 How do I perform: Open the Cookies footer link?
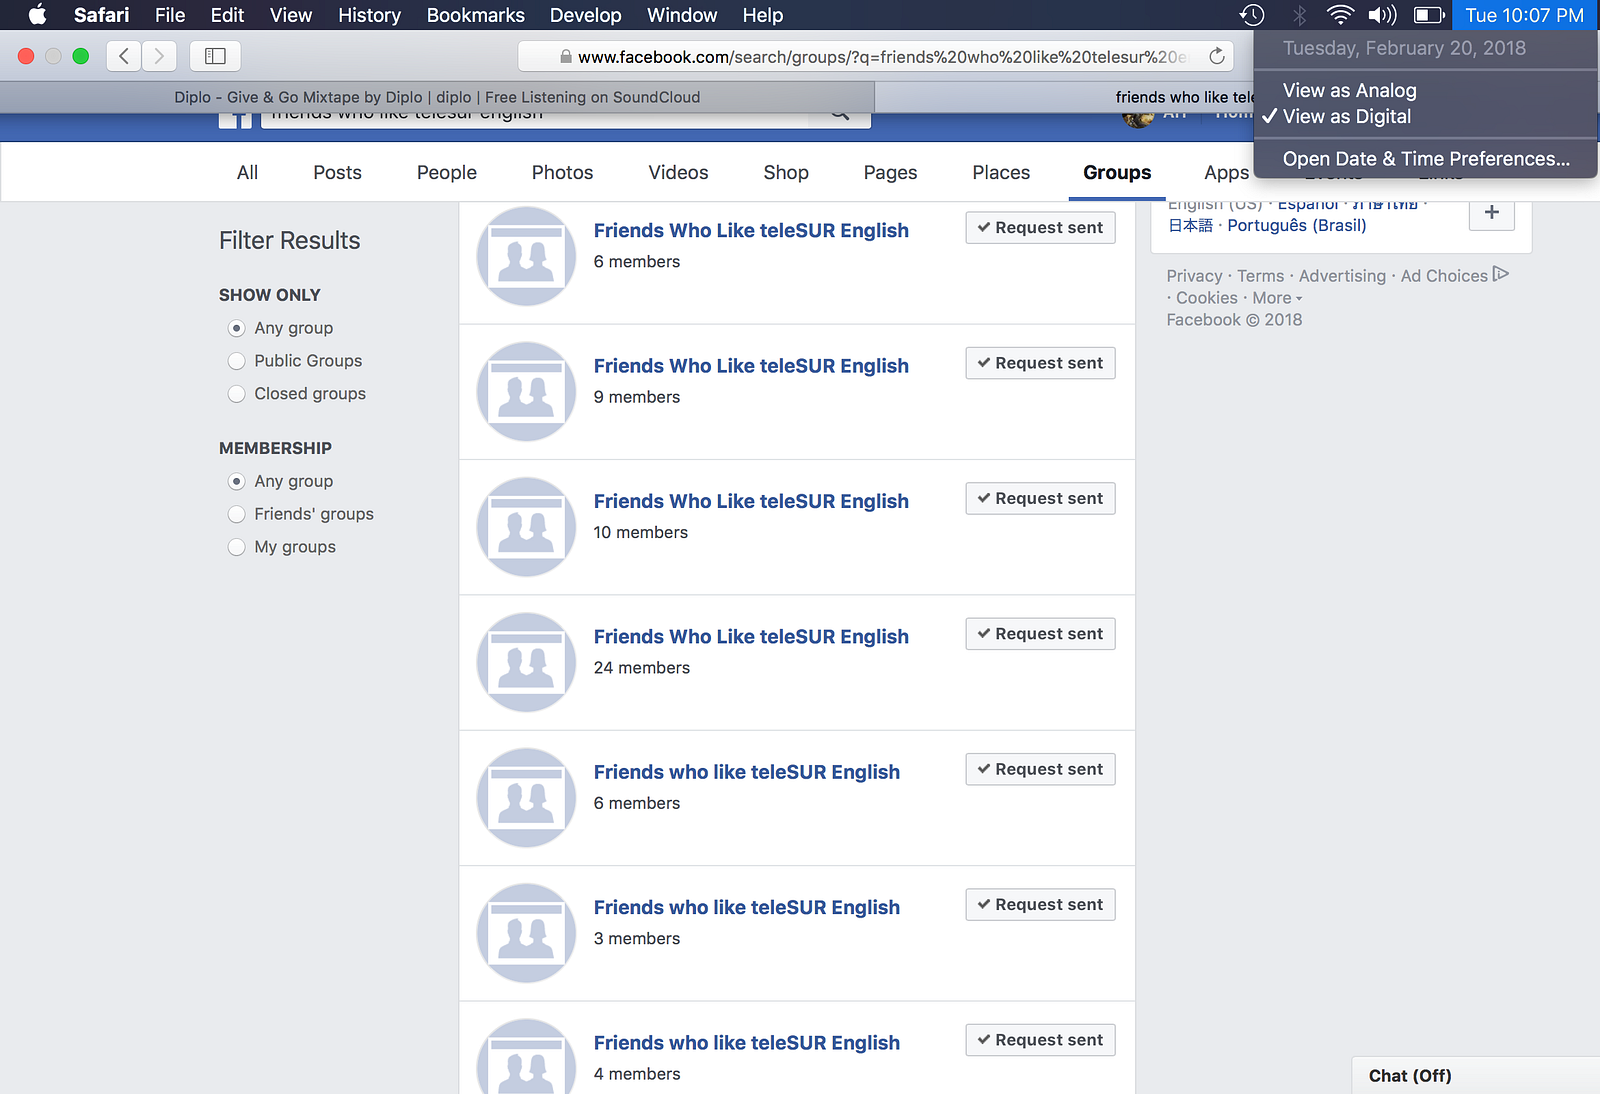coord(1207,298)
